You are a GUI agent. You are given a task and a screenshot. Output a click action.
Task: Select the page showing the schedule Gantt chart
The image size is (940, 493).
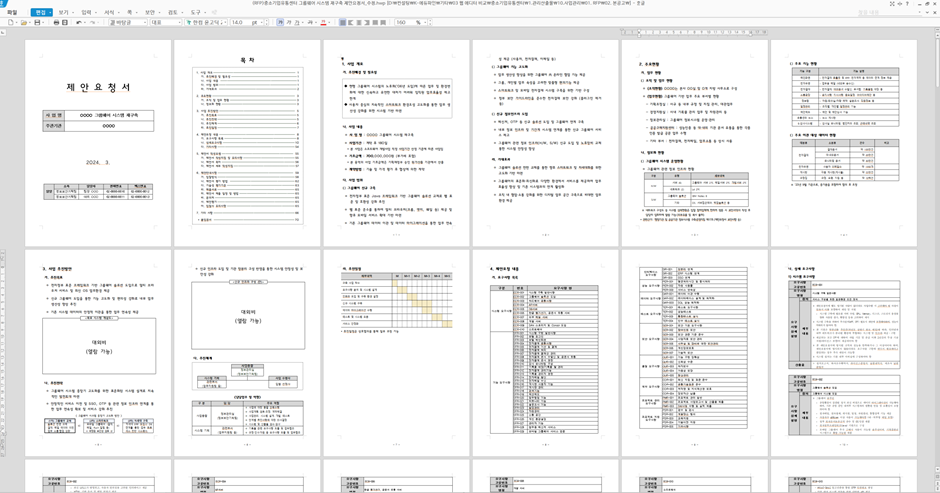point(396,353)
